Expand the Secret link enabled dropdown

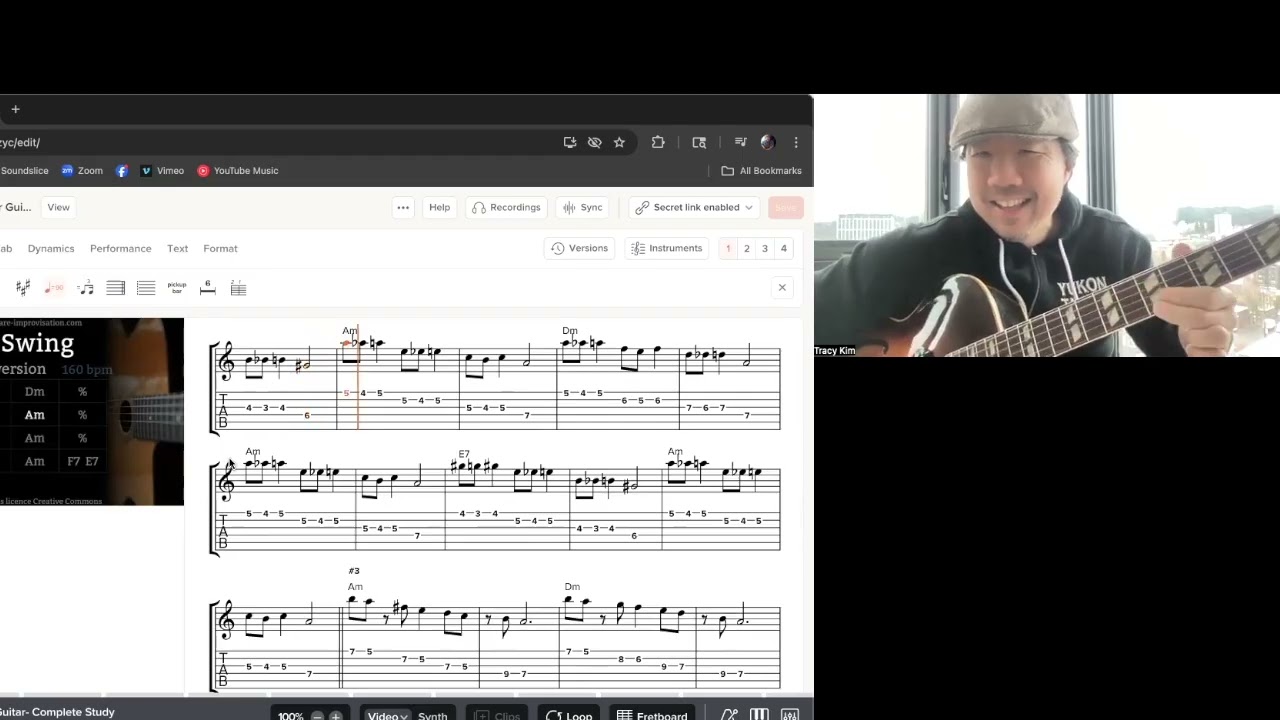[x=694, y=207]
